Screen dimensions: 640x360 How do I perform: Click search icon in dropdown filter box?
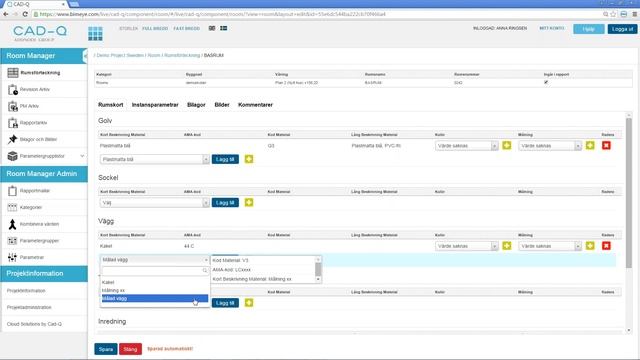pos(205,271)
